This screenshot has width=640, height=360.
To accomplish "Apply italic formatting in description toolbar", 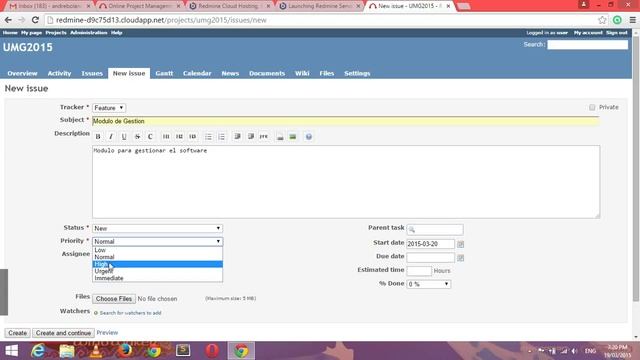I will pos(111,137).
